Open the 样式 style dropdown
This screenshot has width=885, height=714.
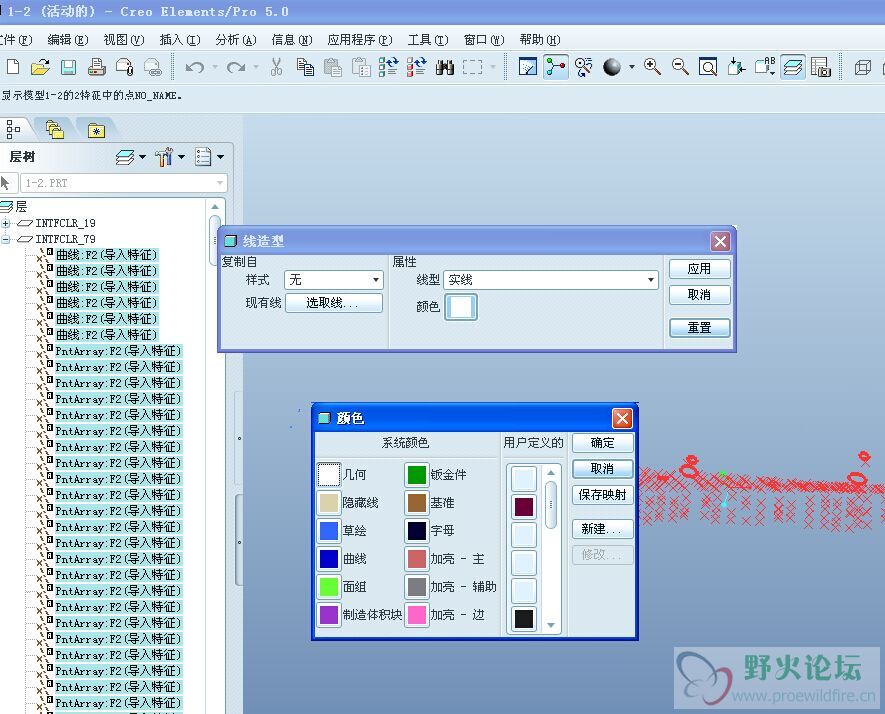tap(334, 280)
